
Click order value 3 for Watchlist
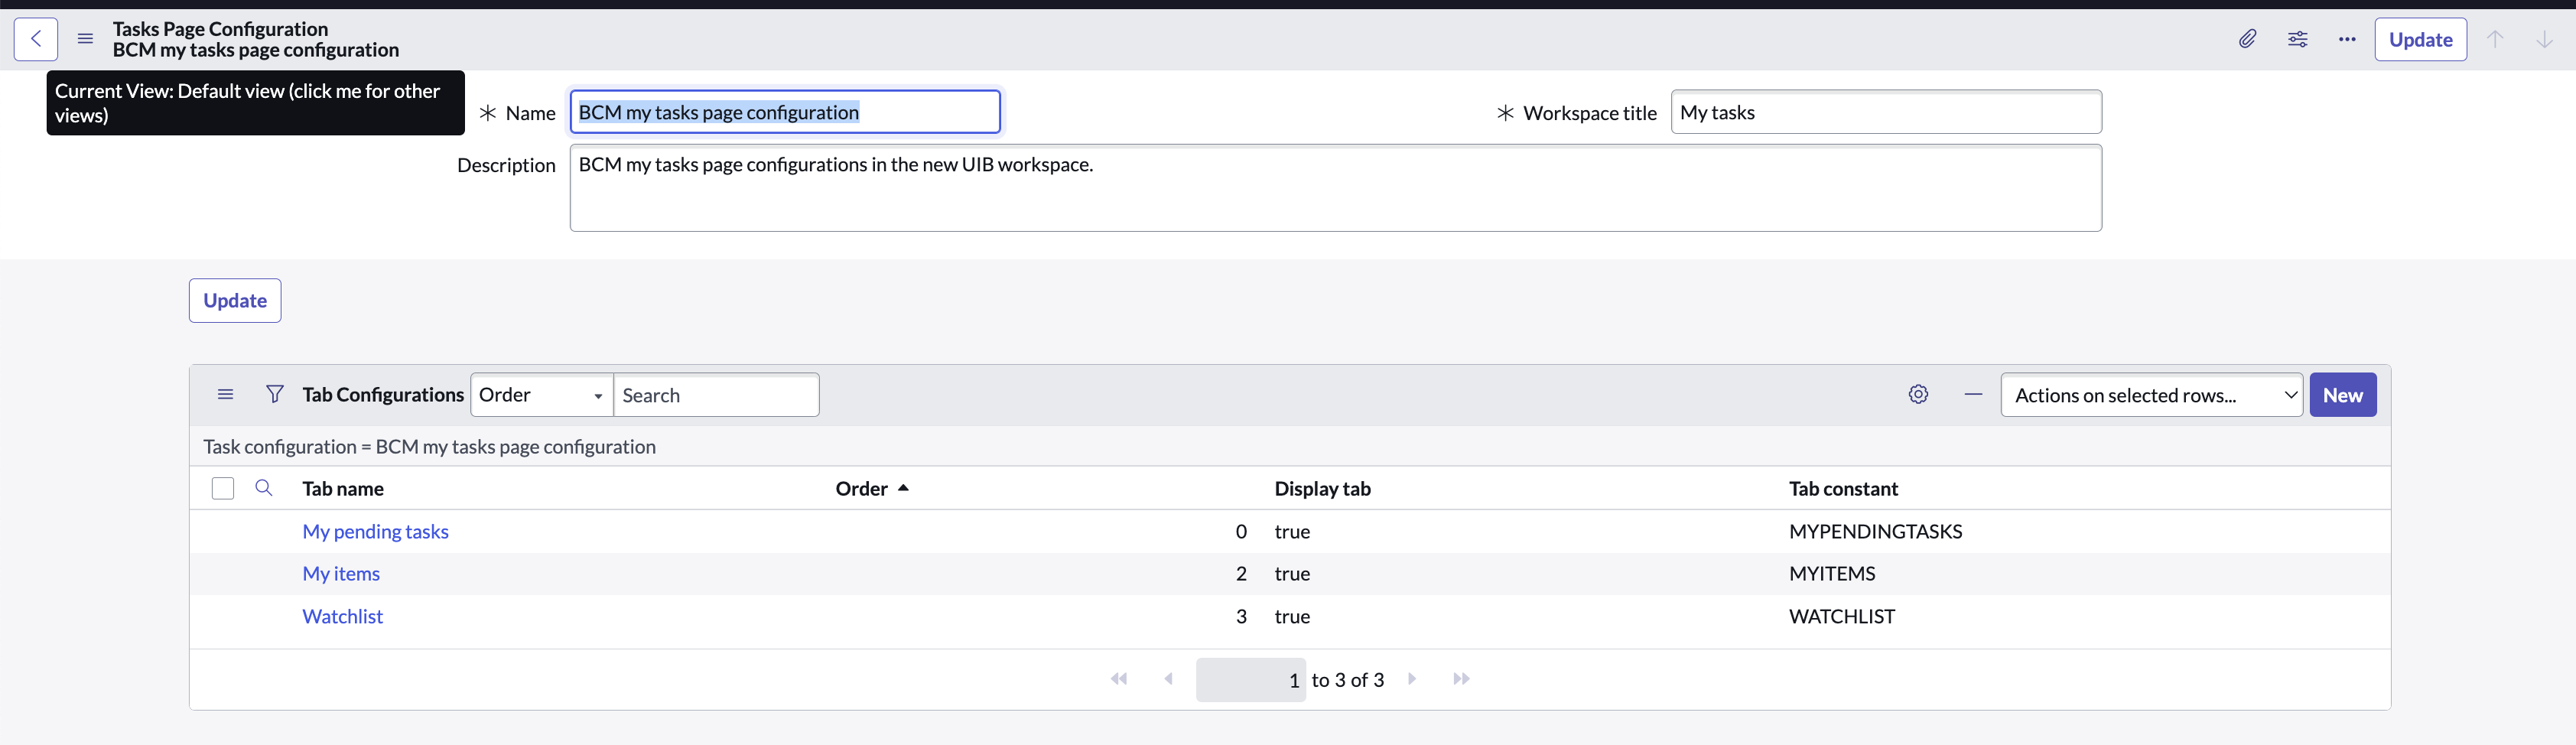point(1241,616)
